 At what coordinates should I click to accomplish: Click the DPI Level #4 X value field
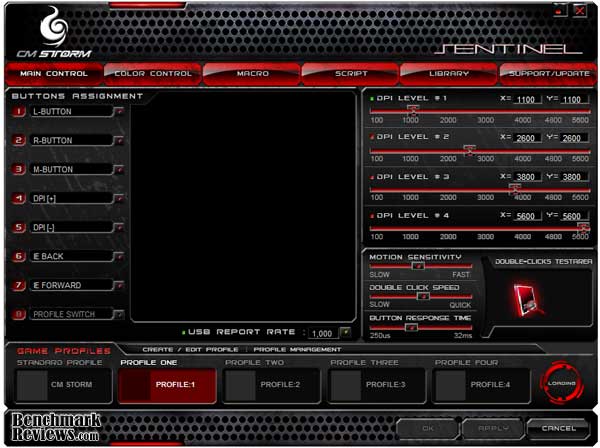point(527,216)
